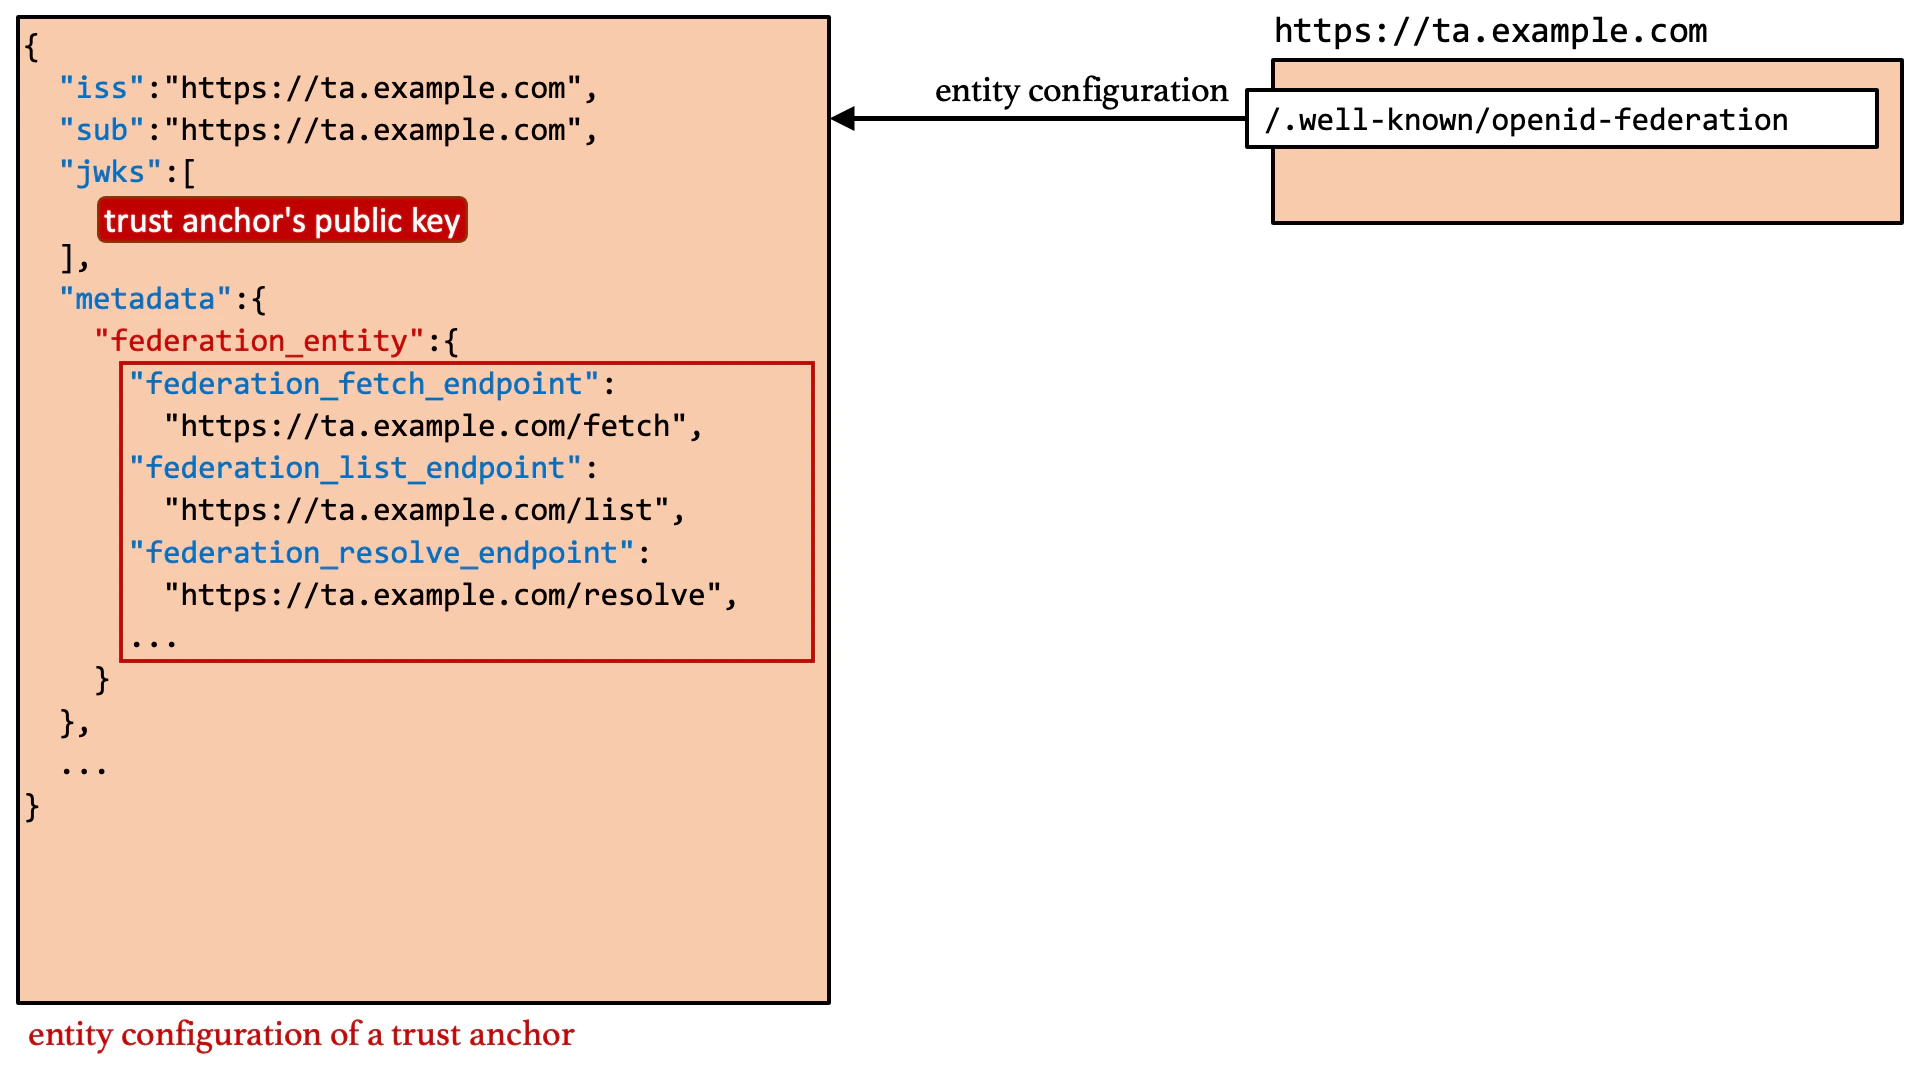Click the "federation_fetch_endpoint" key
1920x1080 pixels.
click(x=364, y=384)
